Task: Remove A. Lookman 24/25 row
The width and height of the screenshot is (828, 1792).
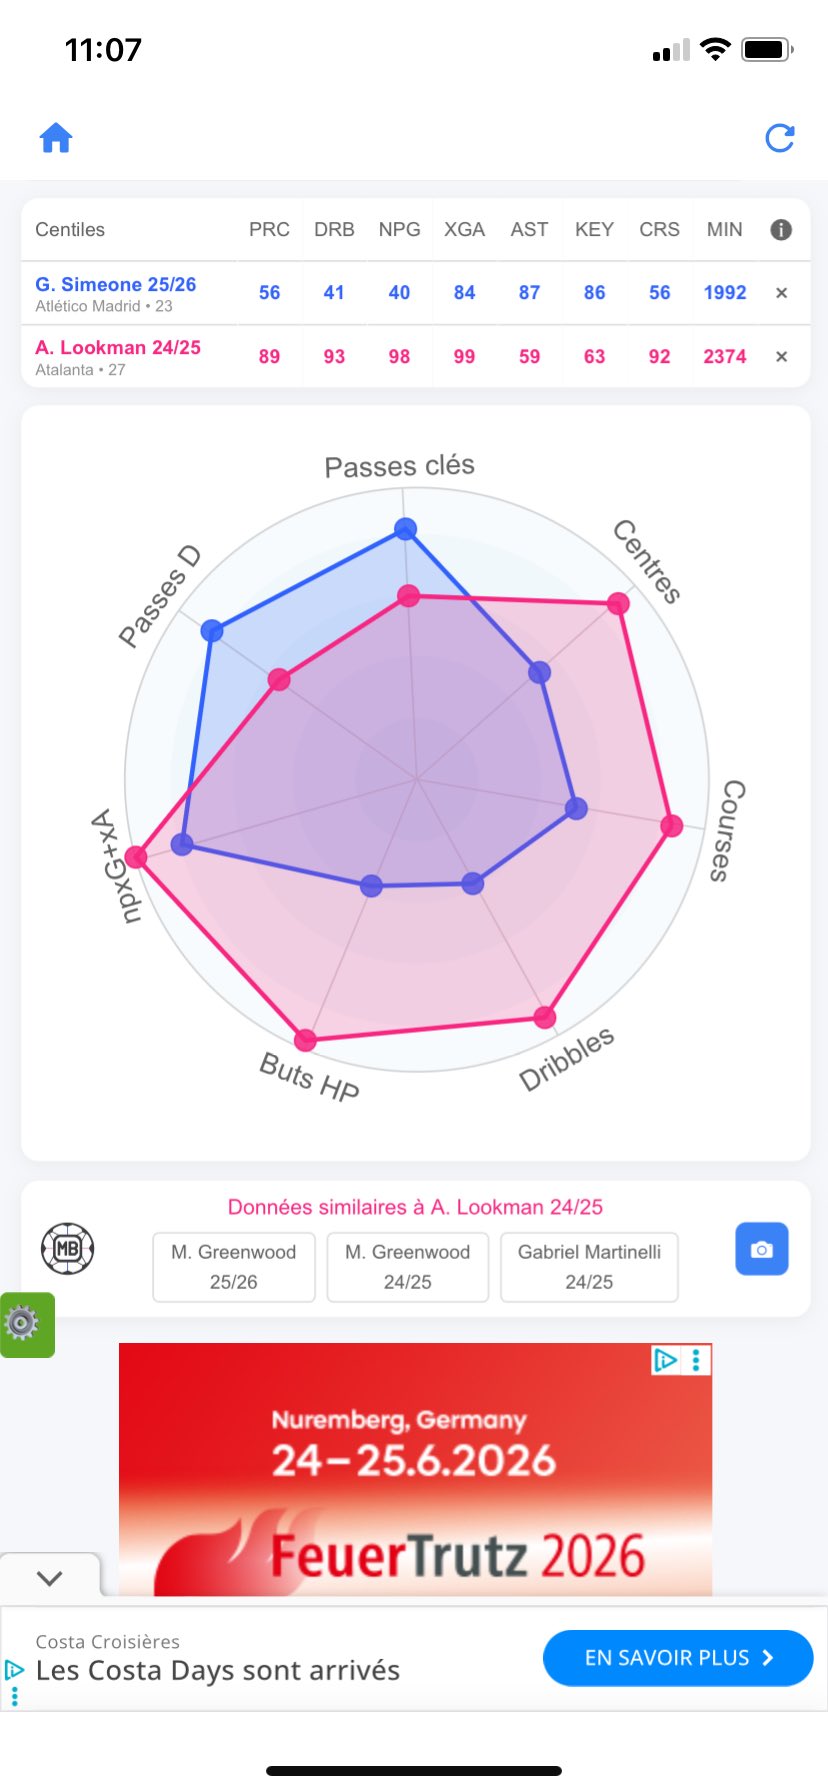Action: [x=782, y=357]
